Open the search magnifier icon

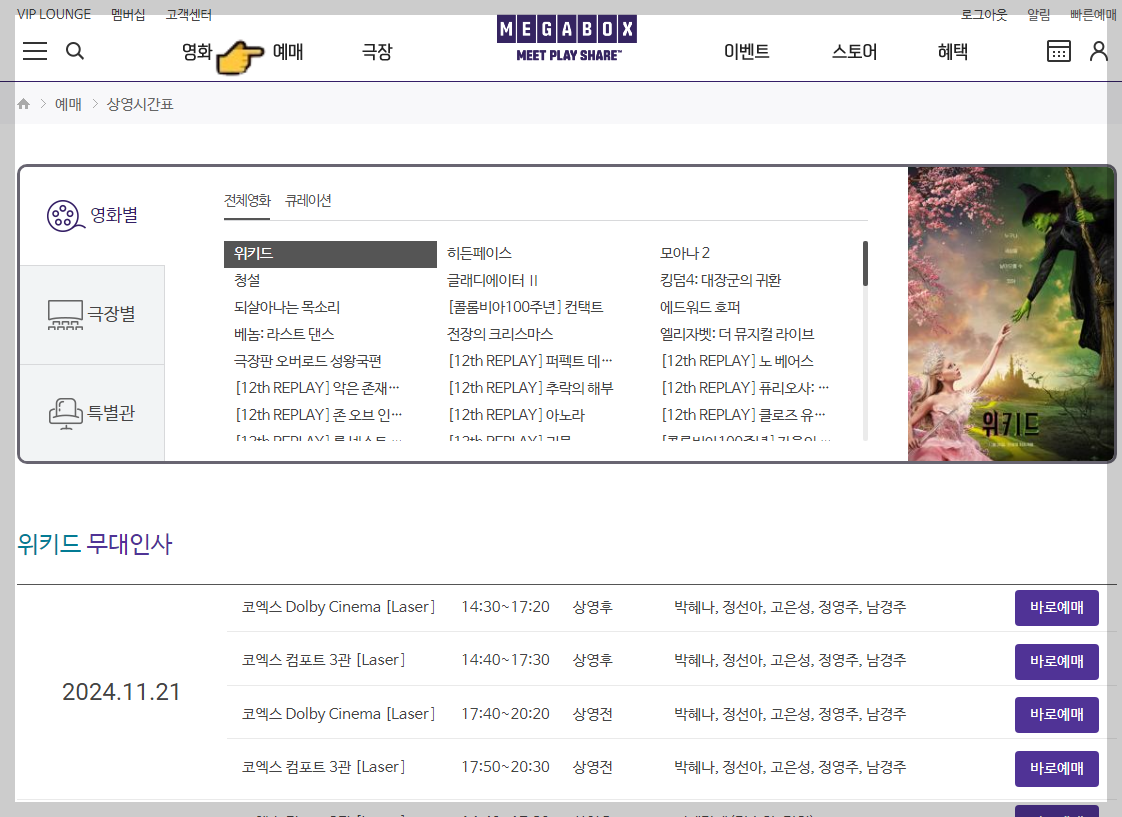(x=74, y=51)
